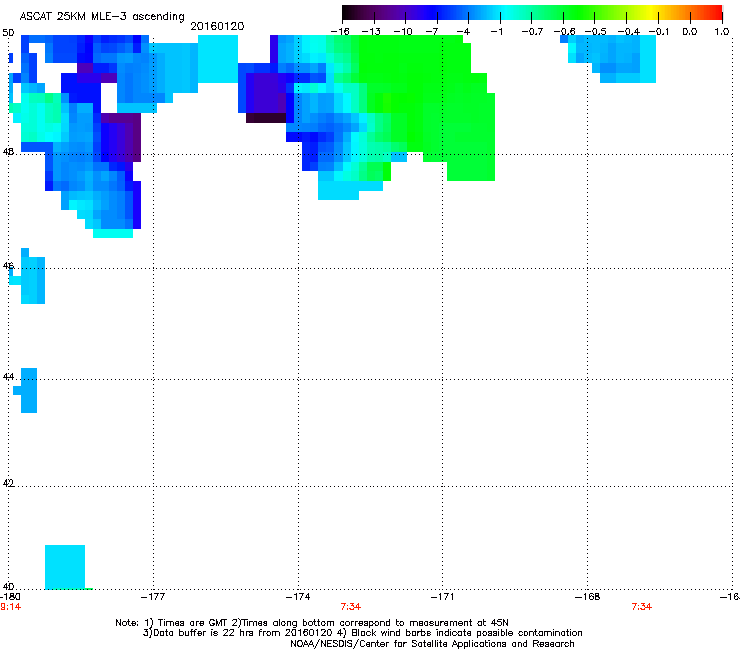Click the latitude label 48
Screen dimensions: 740x650
[x=8, y=152]
